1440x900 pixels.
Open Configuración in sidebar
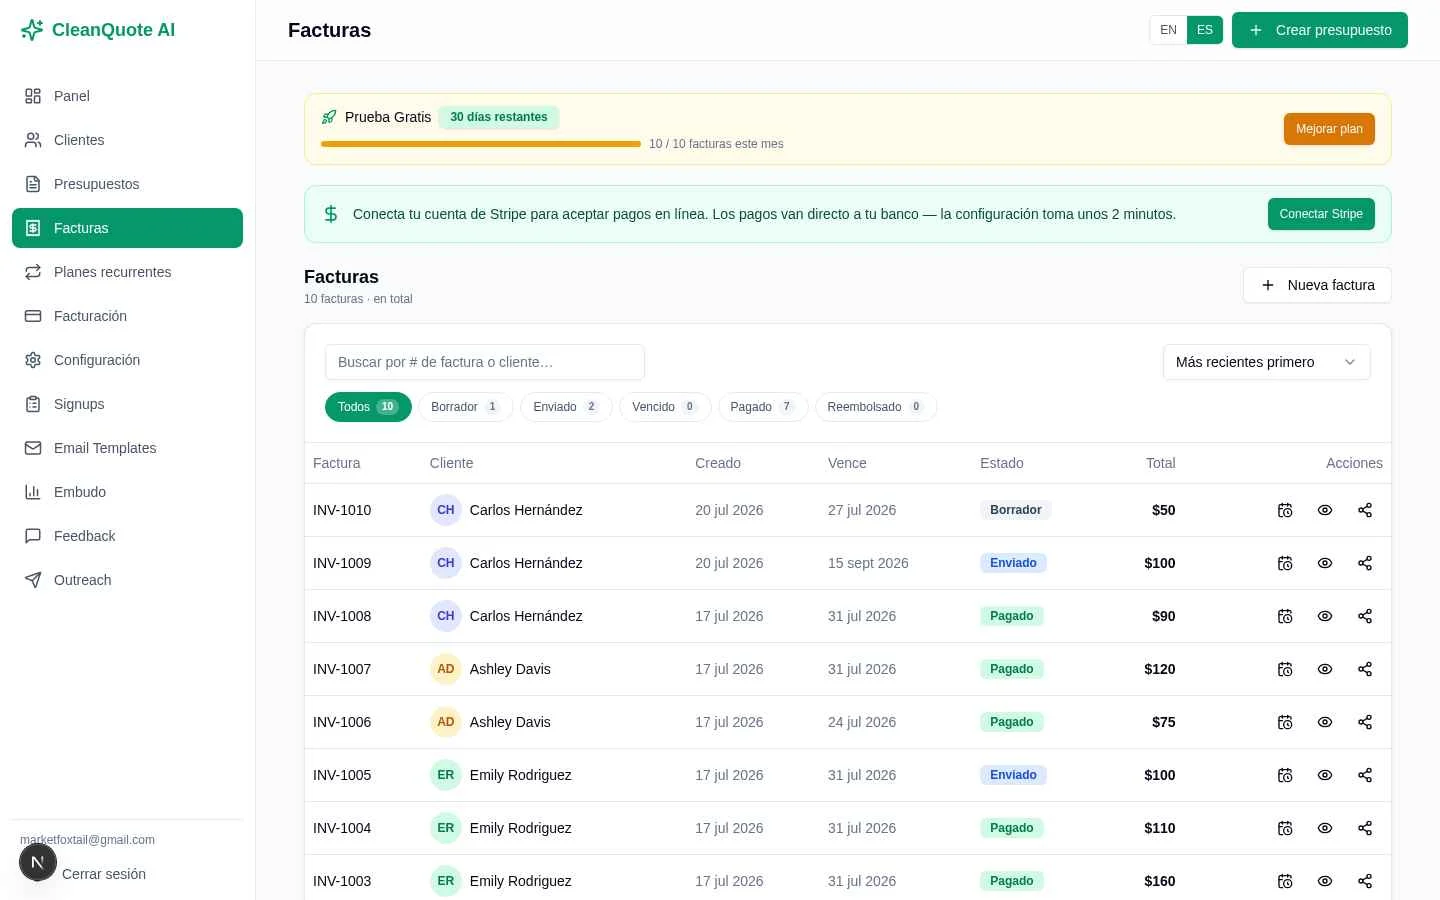point(127,360)
